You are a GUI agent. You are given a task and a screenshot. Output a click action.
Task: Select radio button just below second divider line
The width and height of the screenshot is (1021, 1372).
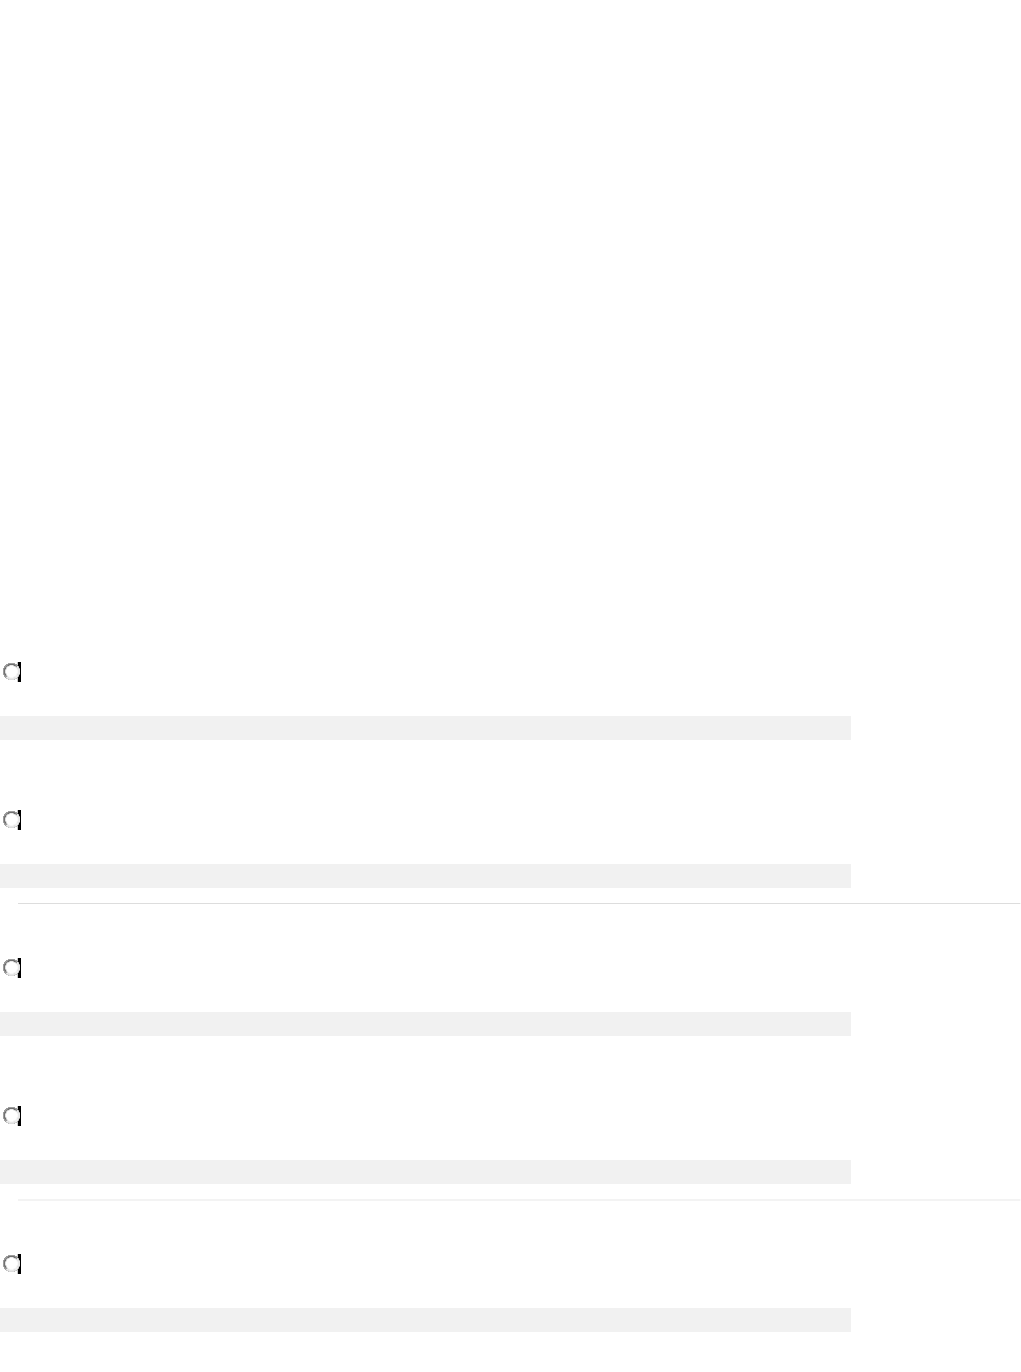click(12, 1265)
